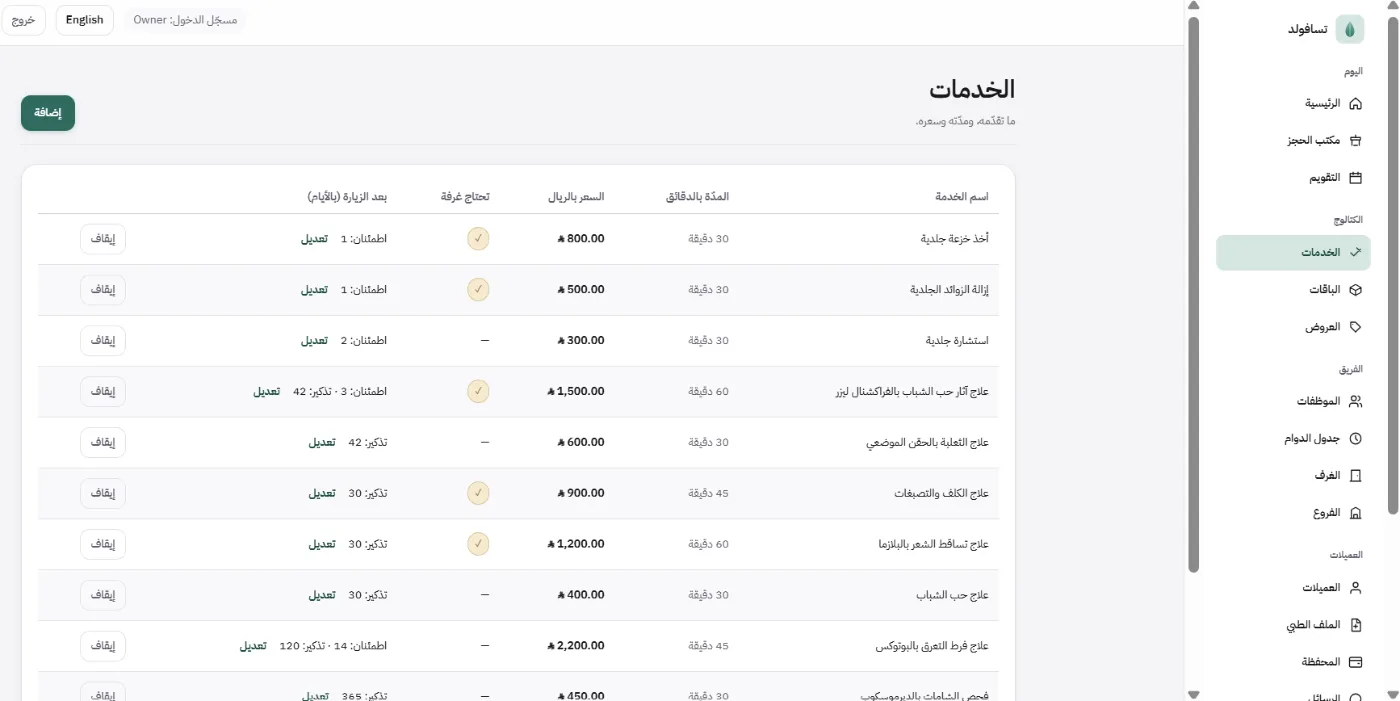Click إيقاف for علاج الكلف والتصبغات

103,493
